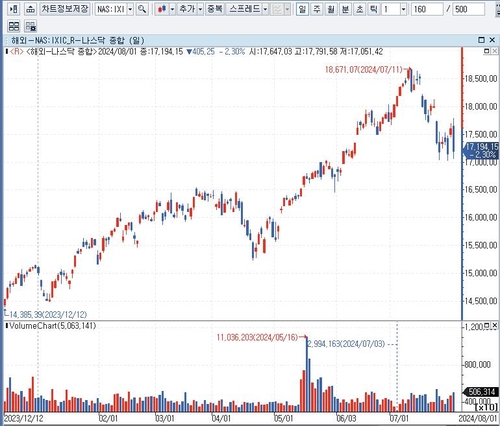Click the 03/01 date axis label
This screenshot has height=426, width=500.
(x=165, y=418)
